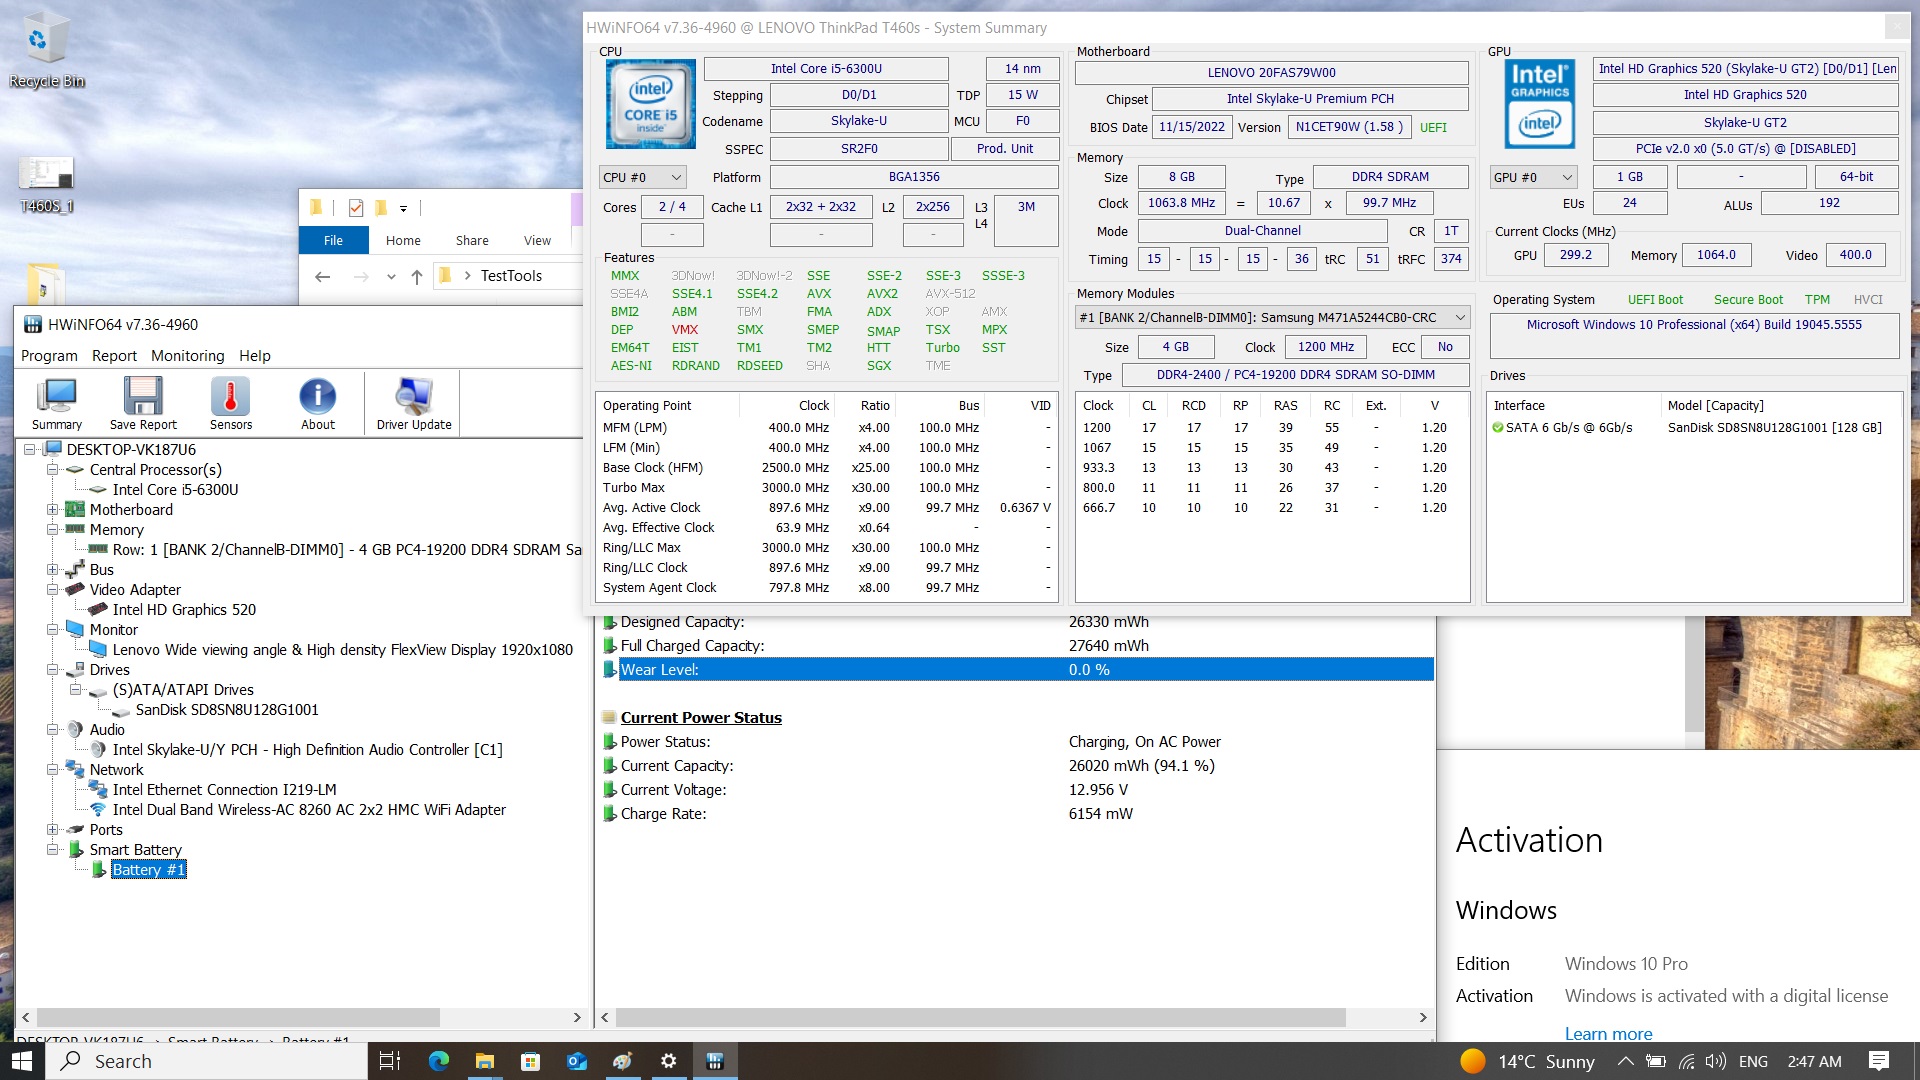Click the Windows Start button
Screen dimensions: 1920x1080
pyautogui.click(x=22, y=1061)
